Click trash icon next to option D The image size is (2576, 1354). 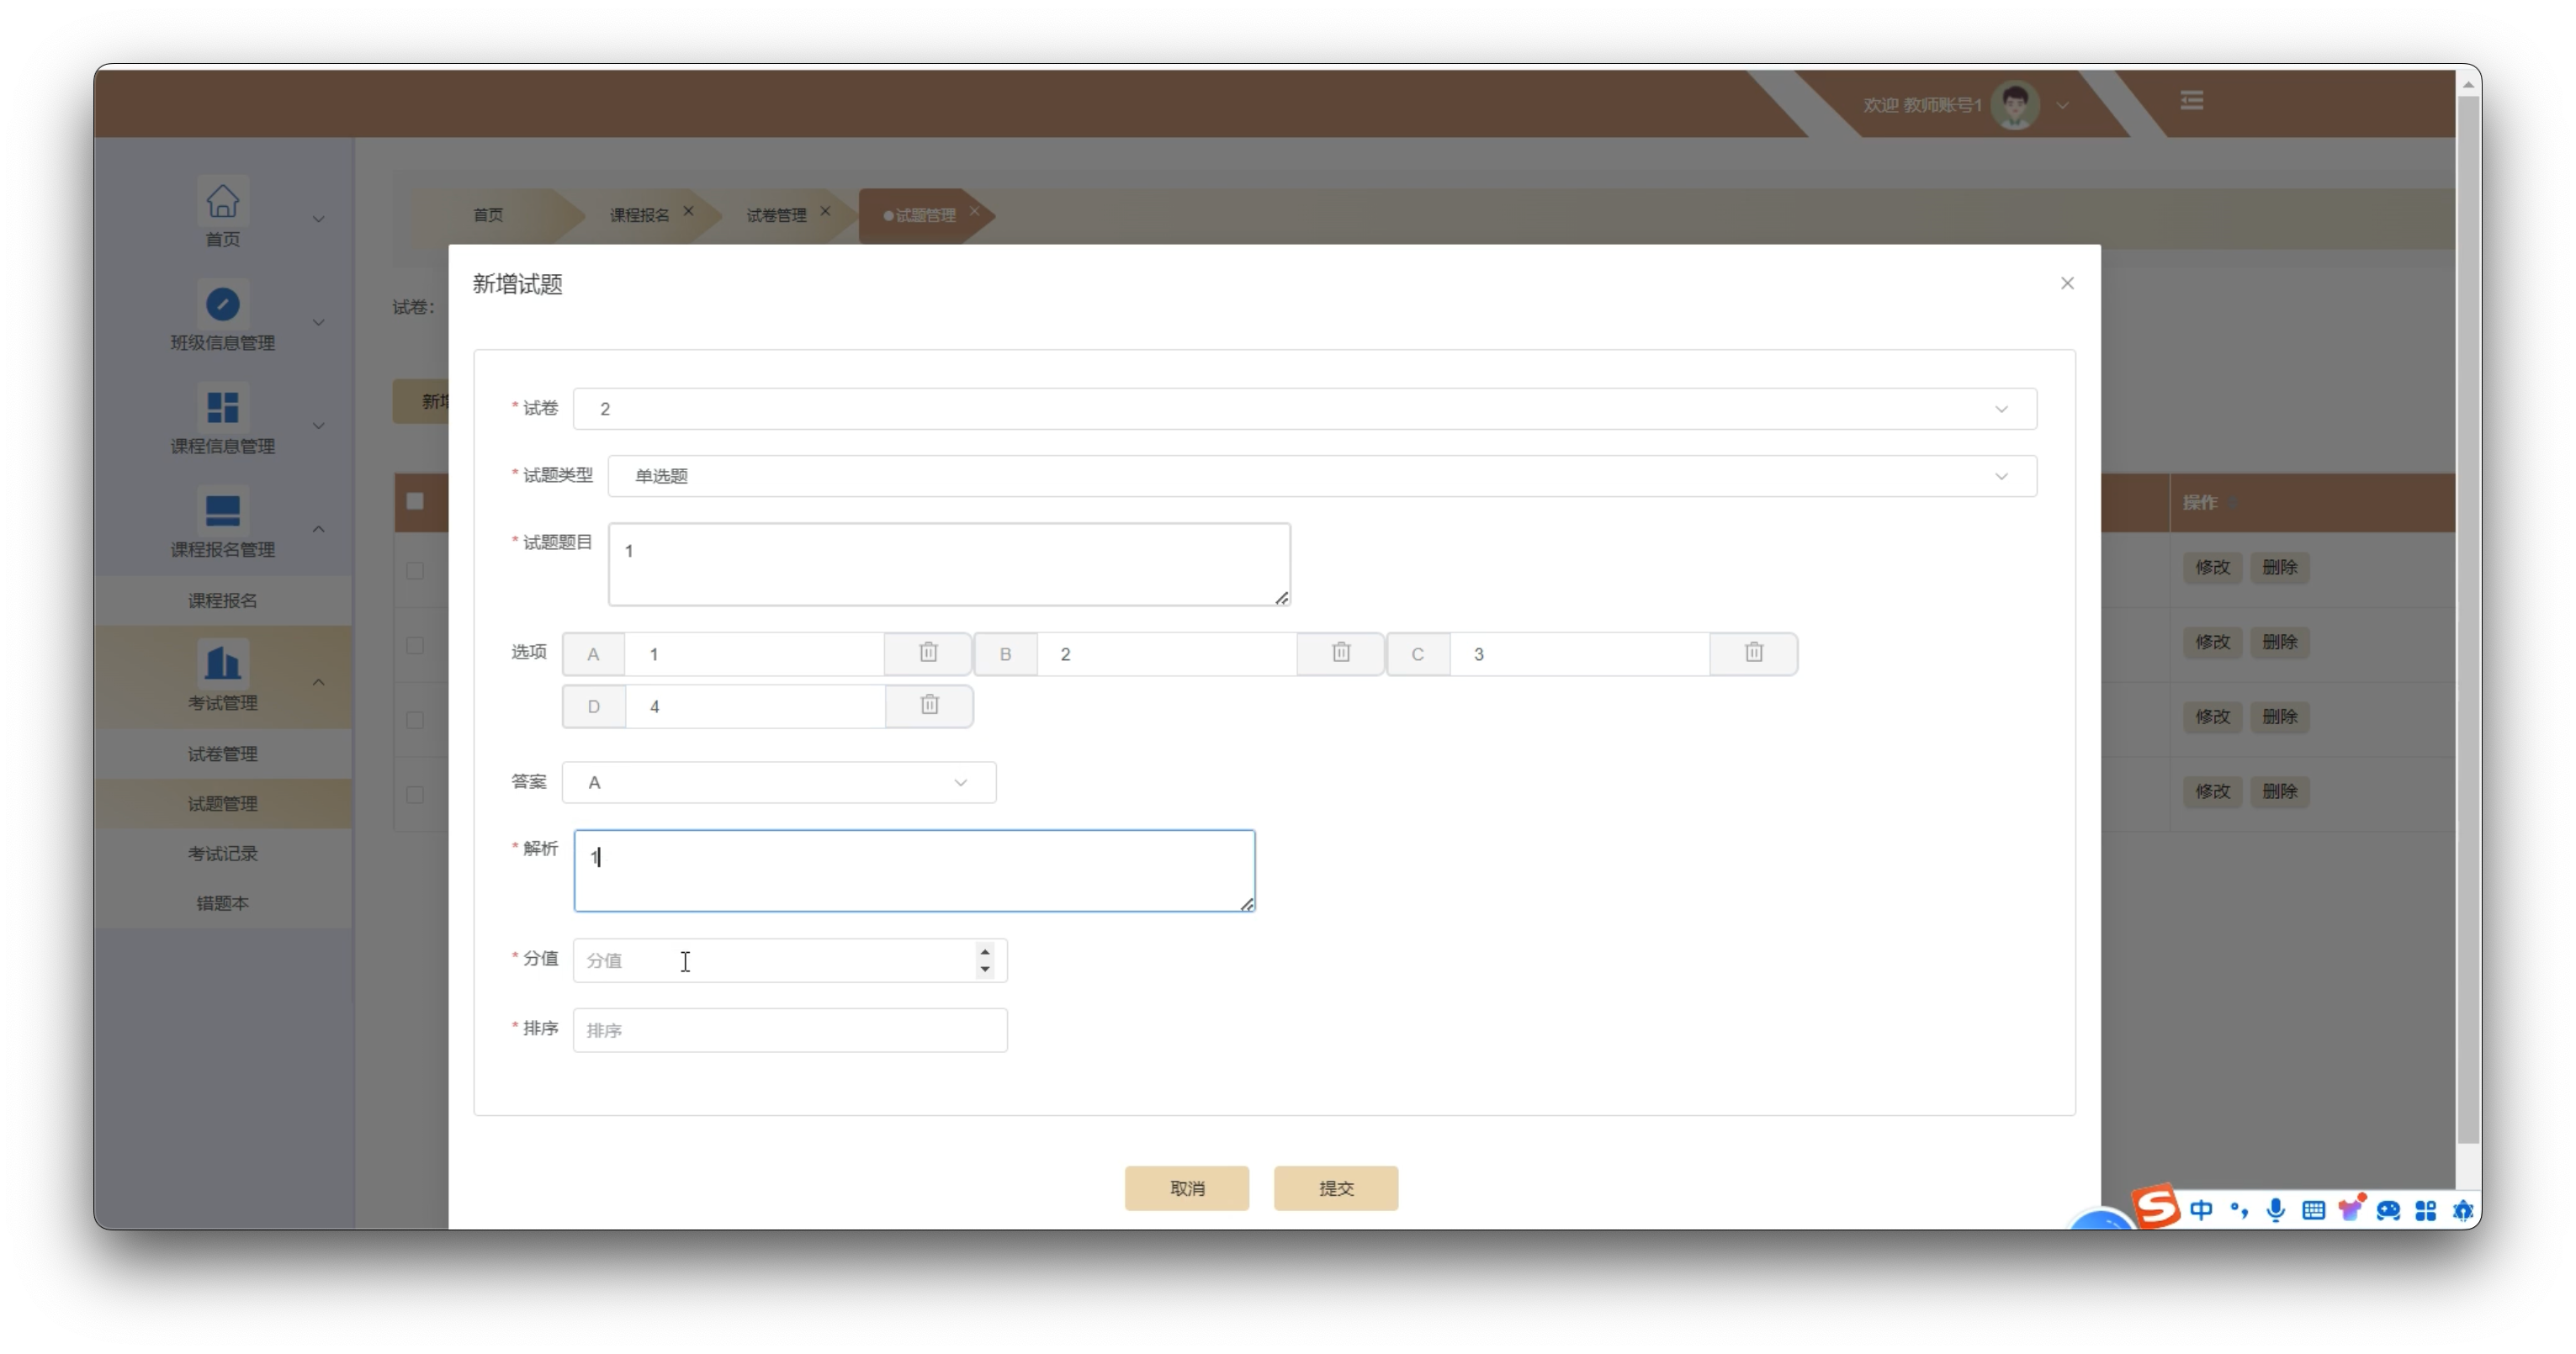pyautogui.click(x=929, y=706)
